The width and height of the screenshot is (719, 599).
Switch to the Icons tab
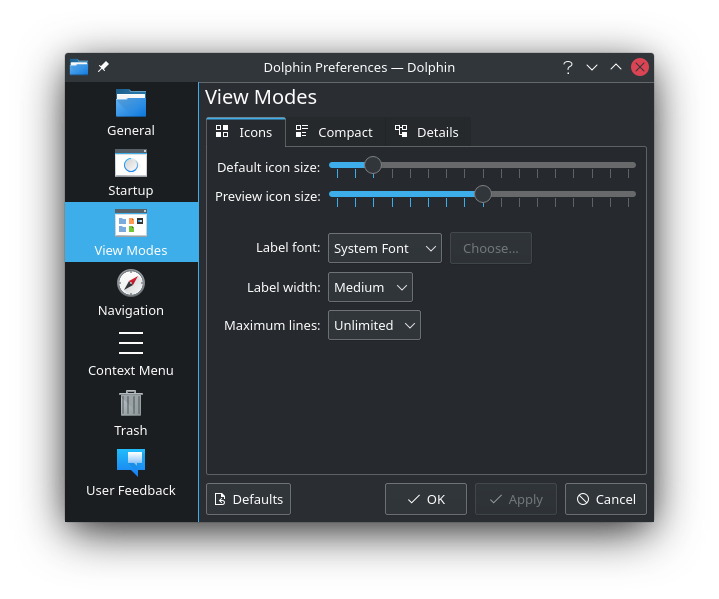[246, 132]
